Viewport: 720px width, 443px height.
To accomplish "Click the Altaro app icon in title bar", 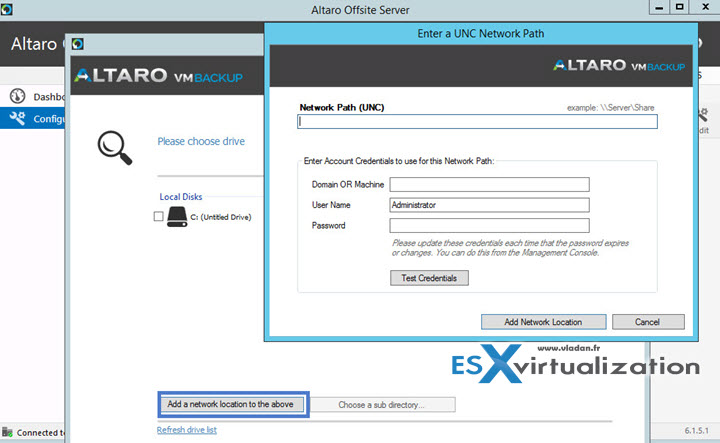I will 6,9.
